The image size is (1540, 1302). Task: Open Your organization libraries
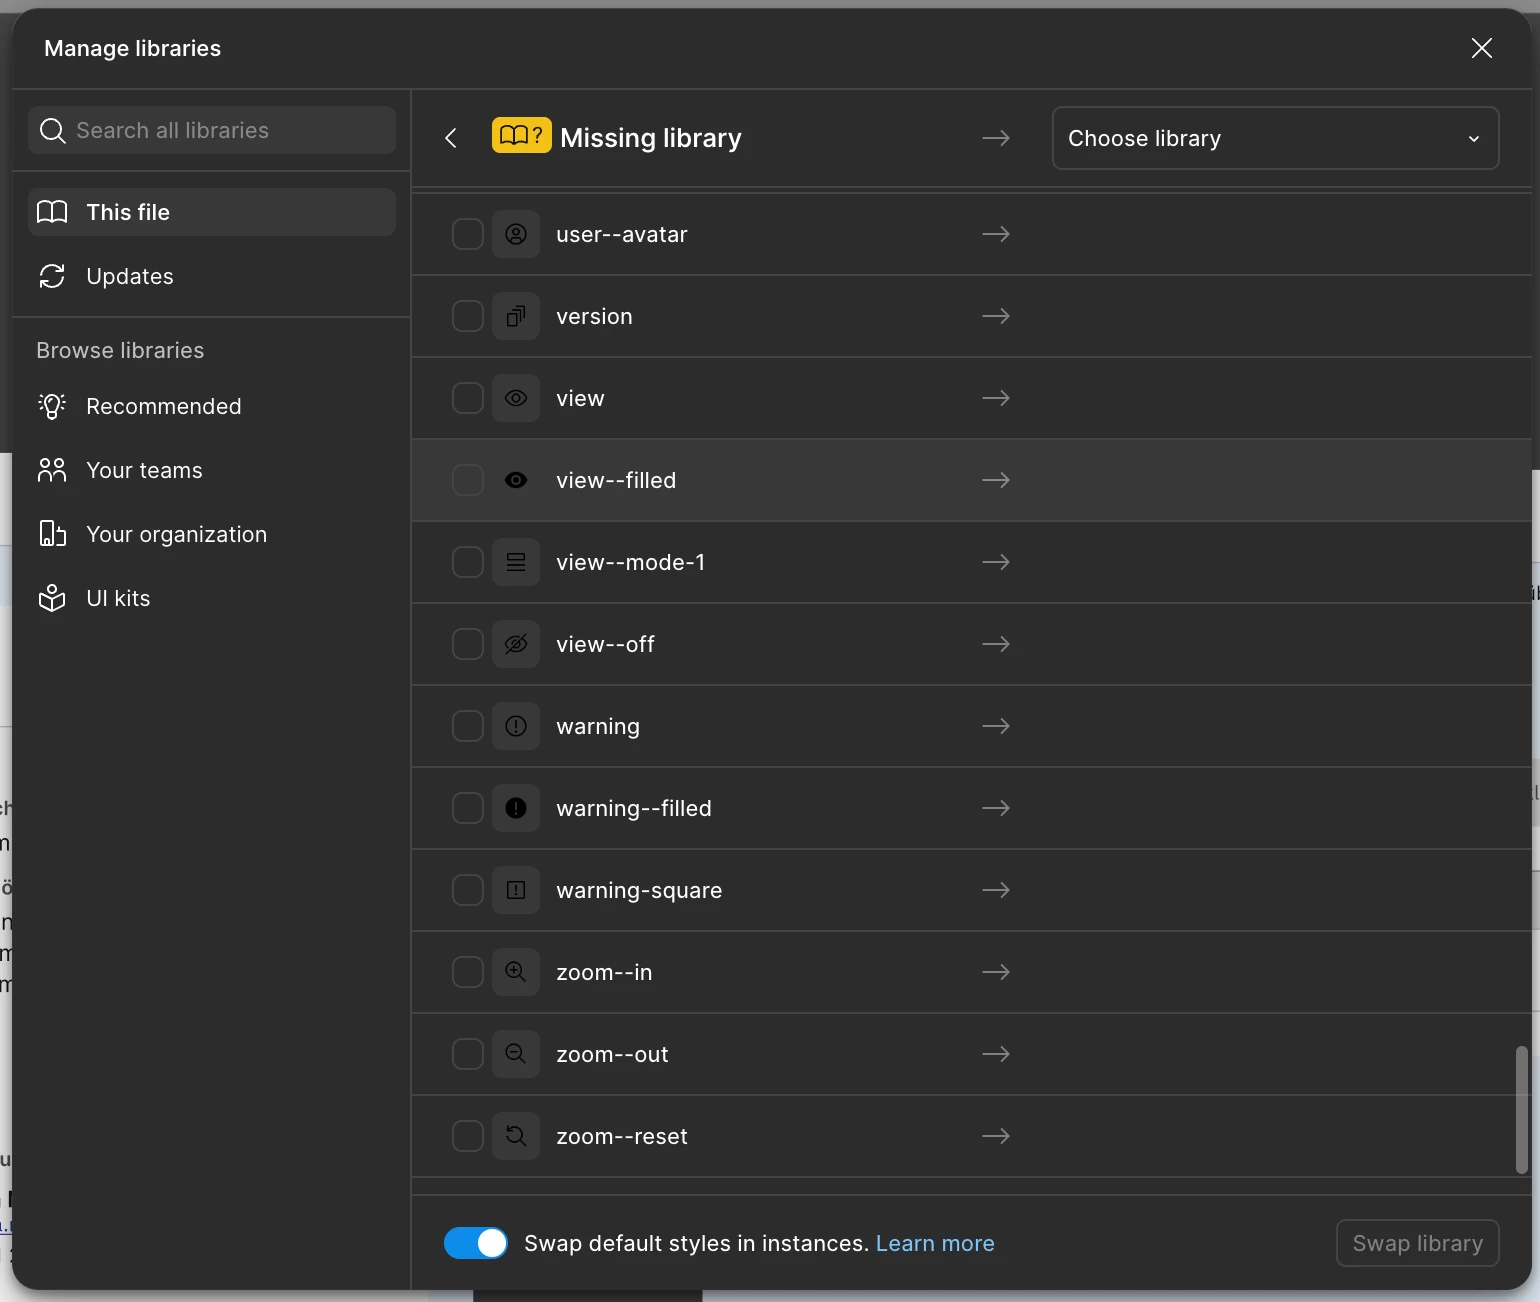[212, 534]
